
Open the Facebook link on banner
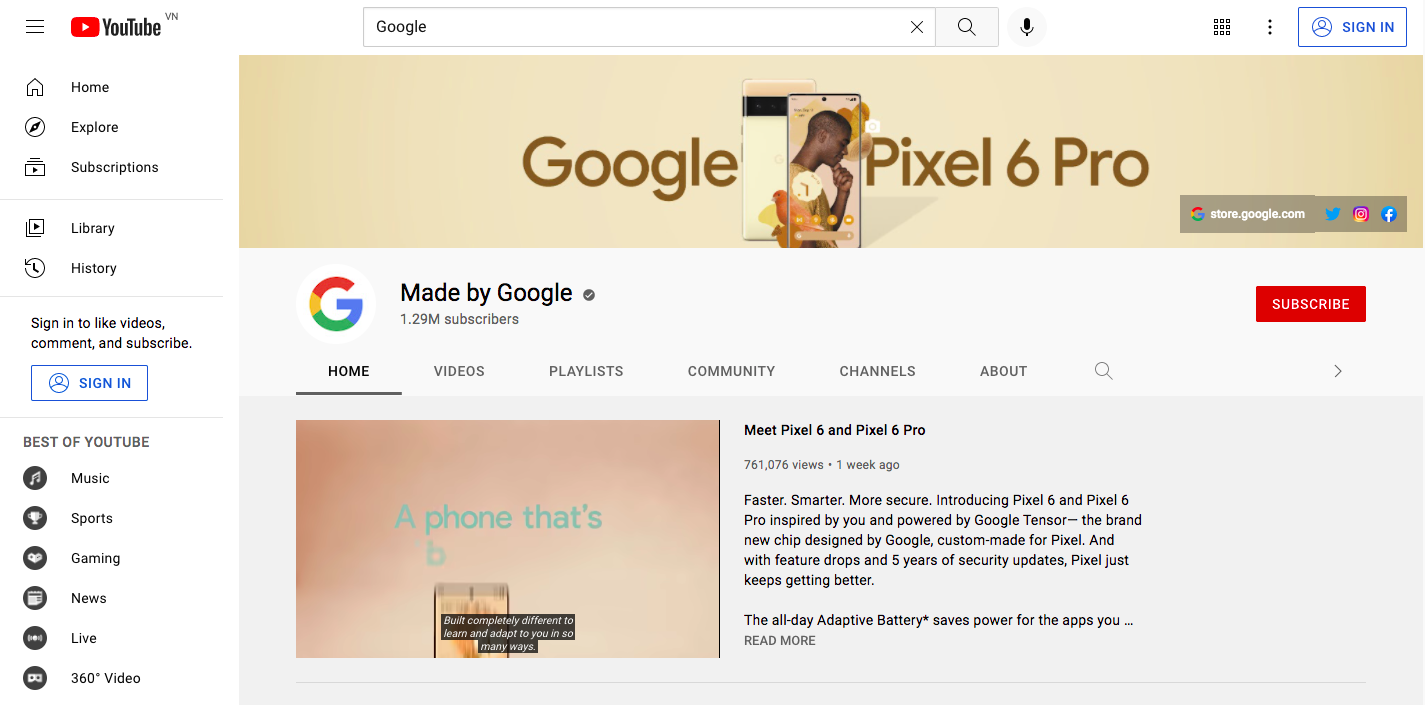tap(1389, 214)
